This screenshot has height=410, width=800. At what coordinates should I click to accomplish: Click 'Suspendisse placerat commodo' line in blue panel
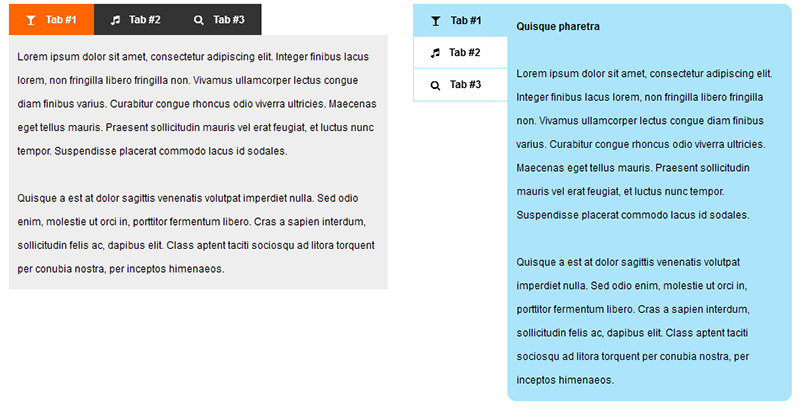click(x=633, y=215)
